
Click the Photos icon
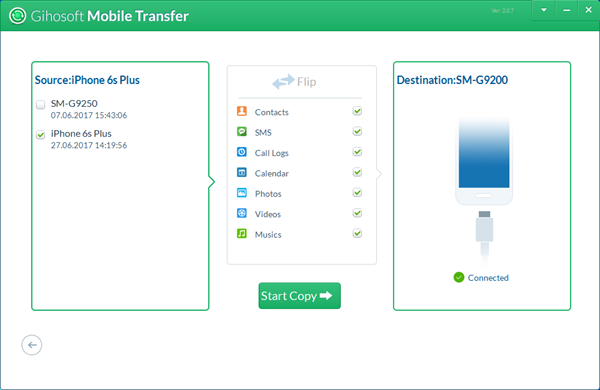(242, 193)
